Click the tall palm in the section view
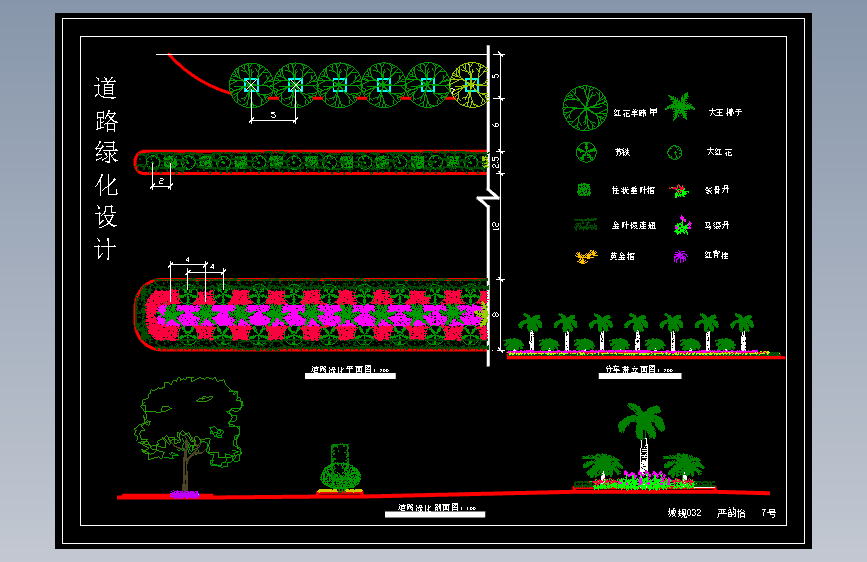 coord(642,438)
